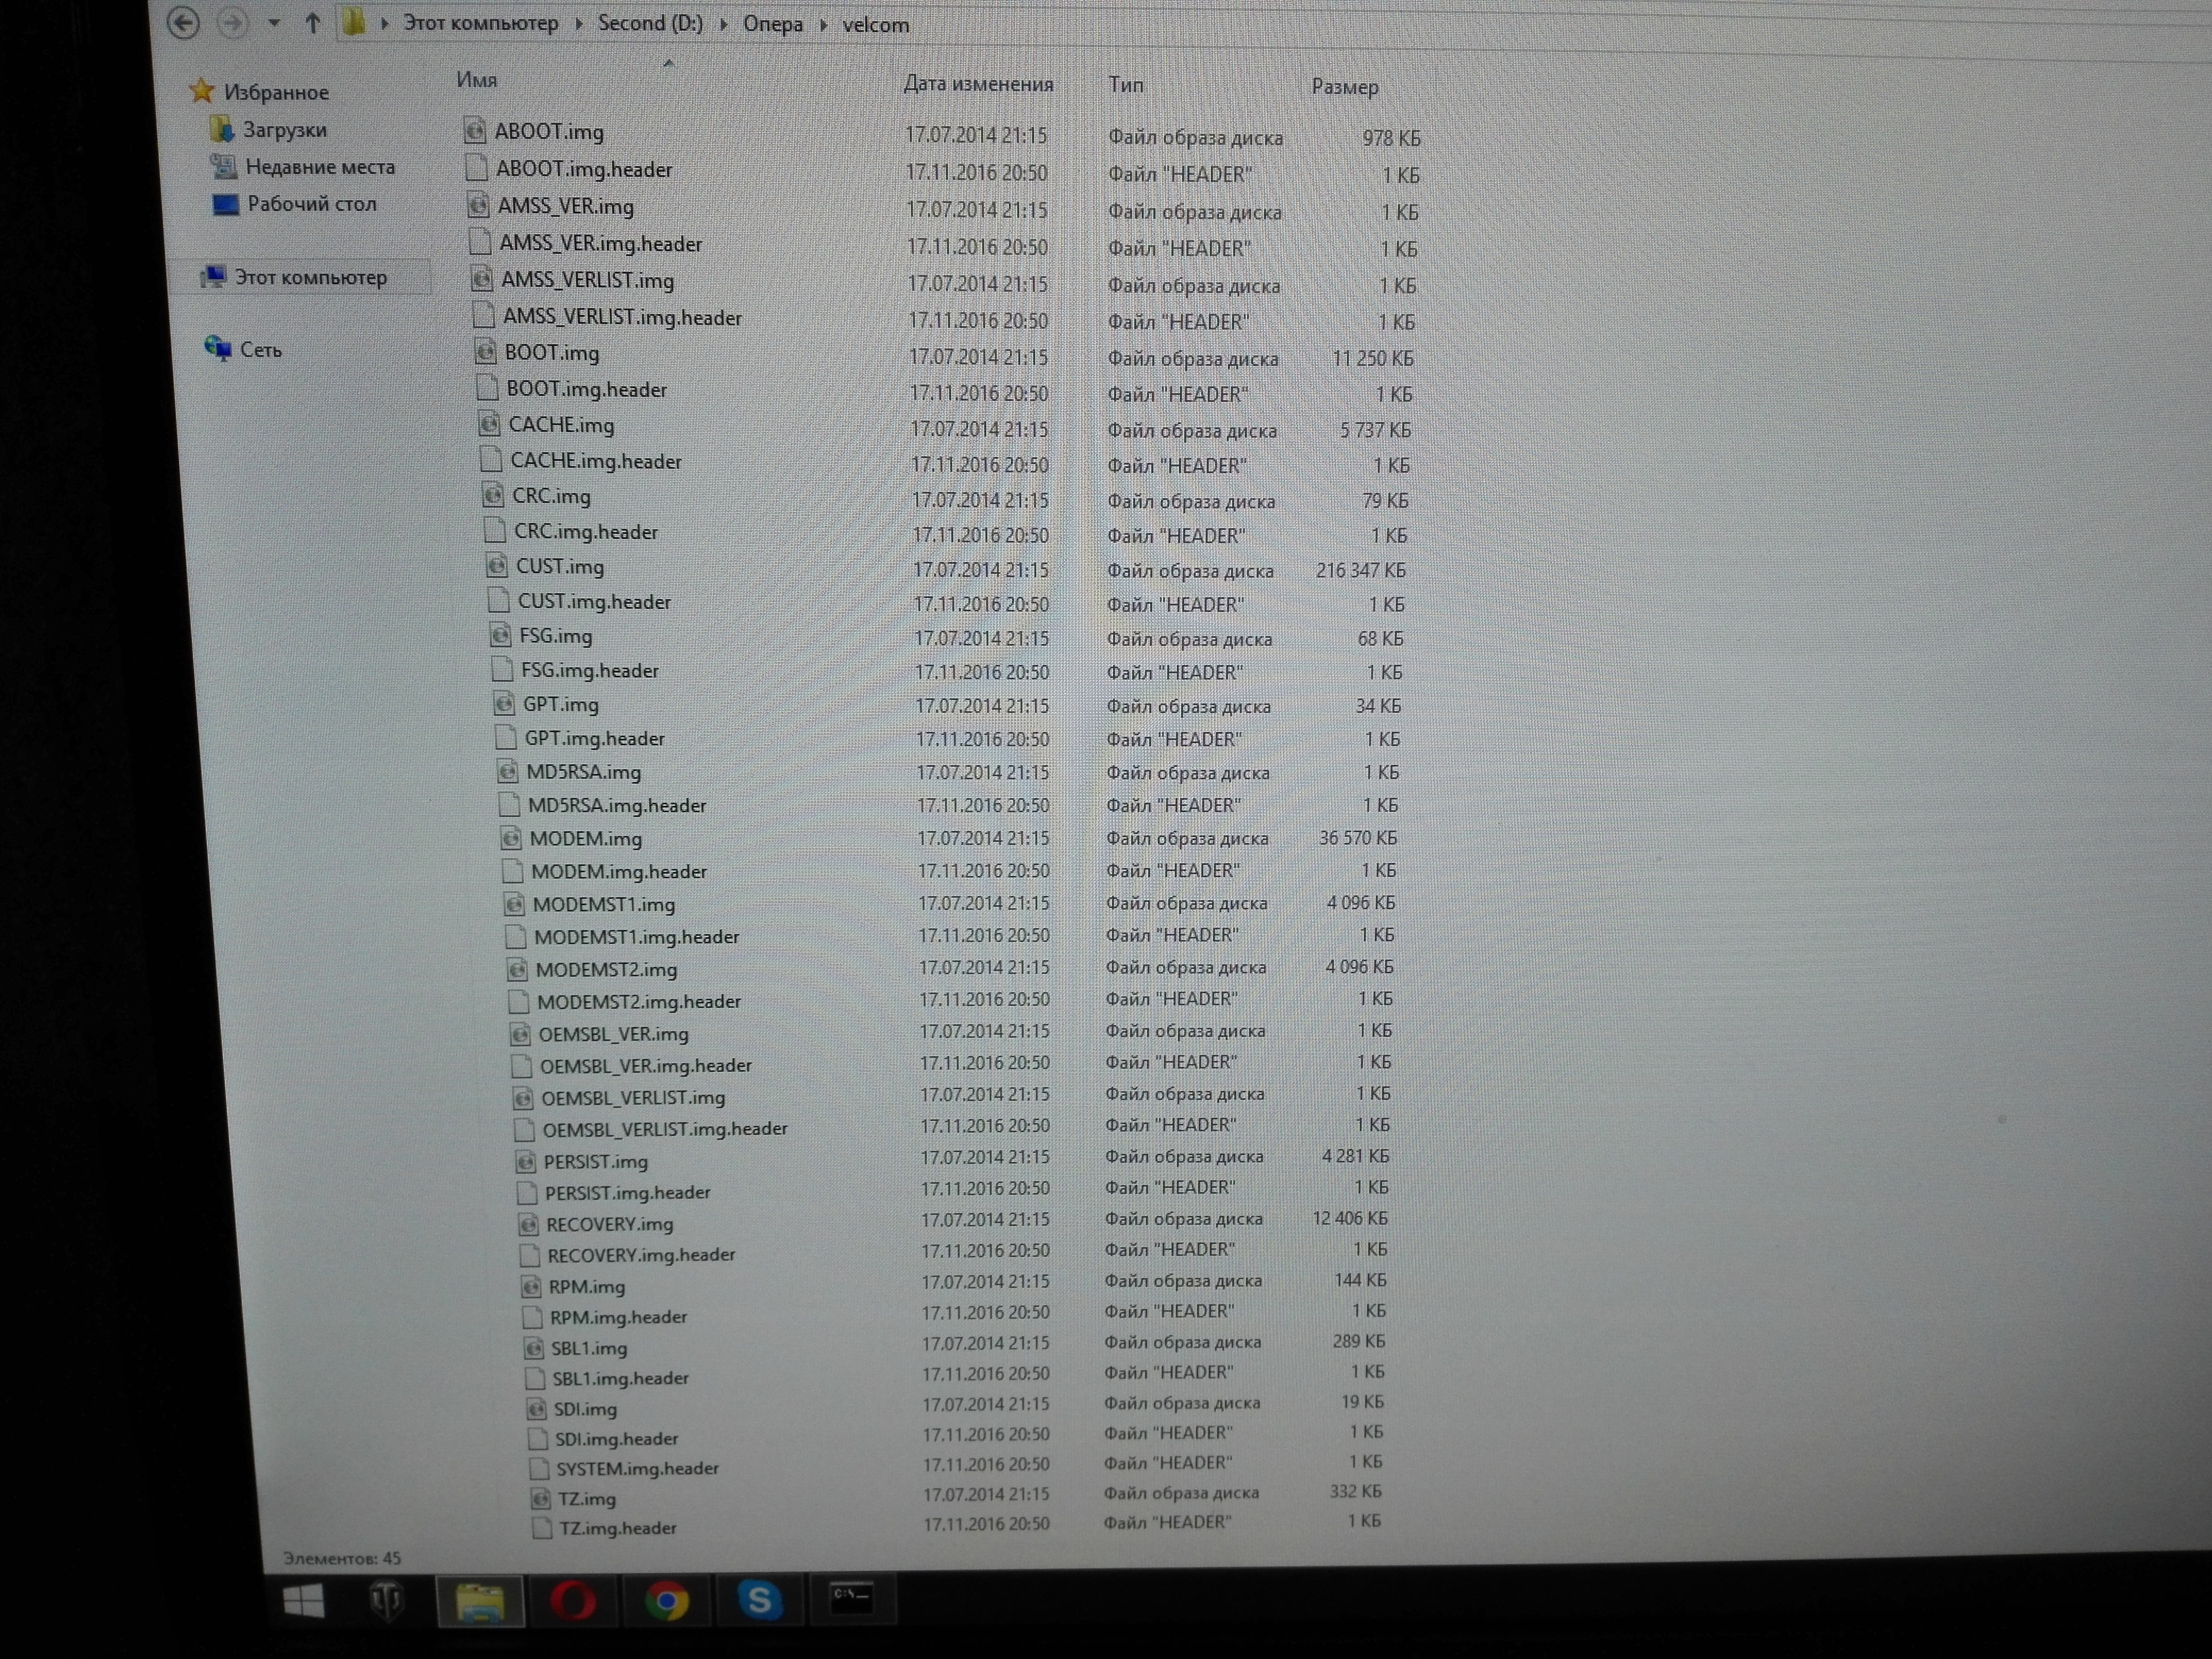Select Опера folder in address bar
Screen dimensions: 2212x1659
coord(772,24)
